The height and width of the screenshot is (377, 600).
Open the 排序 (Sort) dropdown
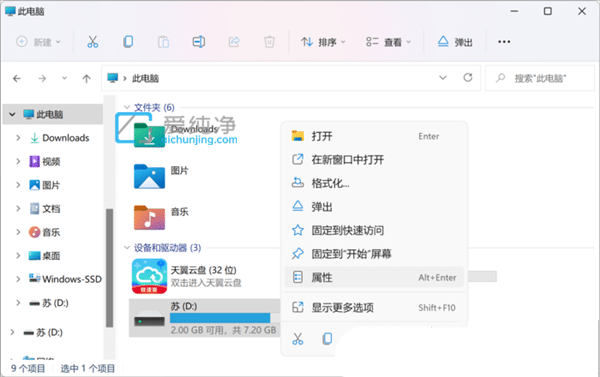[x=323, y=42]
